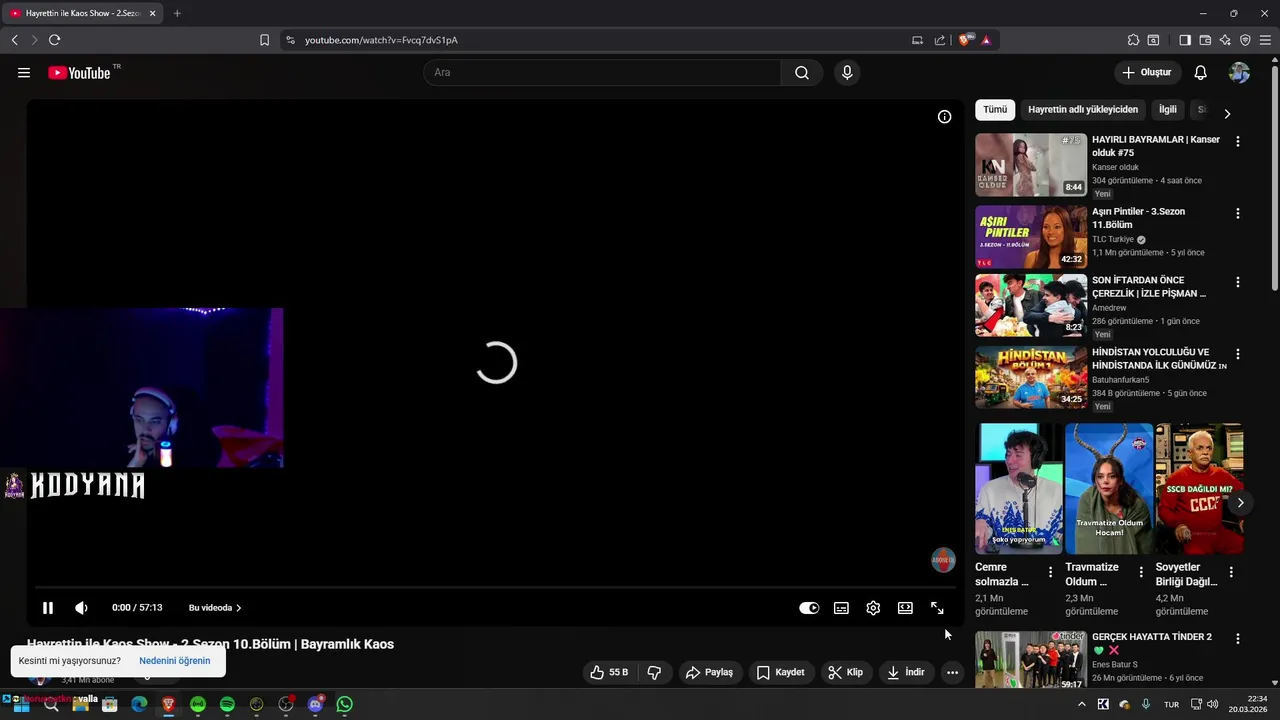The width and height of the screenshot is (1280, 720).
Task: Select Hayrettin adlı yükleyiciden chip
Action: click(x=1083, y=110)
